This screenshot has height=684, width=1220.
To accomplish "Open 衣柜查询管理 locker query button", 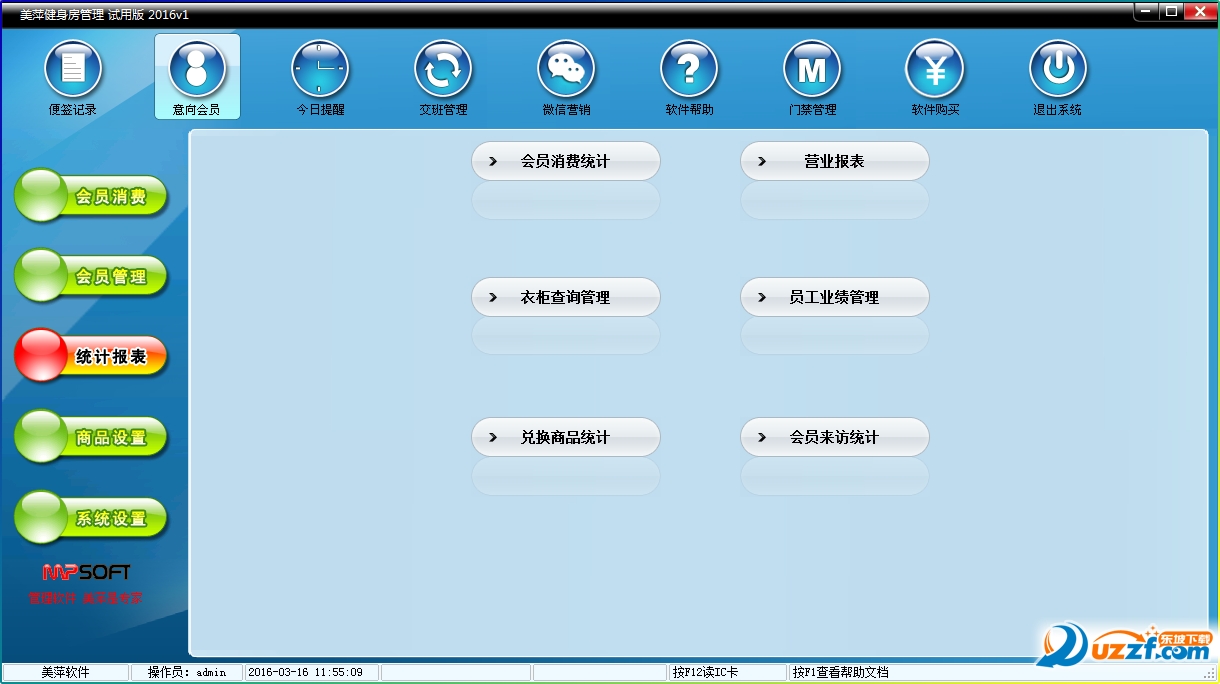I will coord(566,297).
